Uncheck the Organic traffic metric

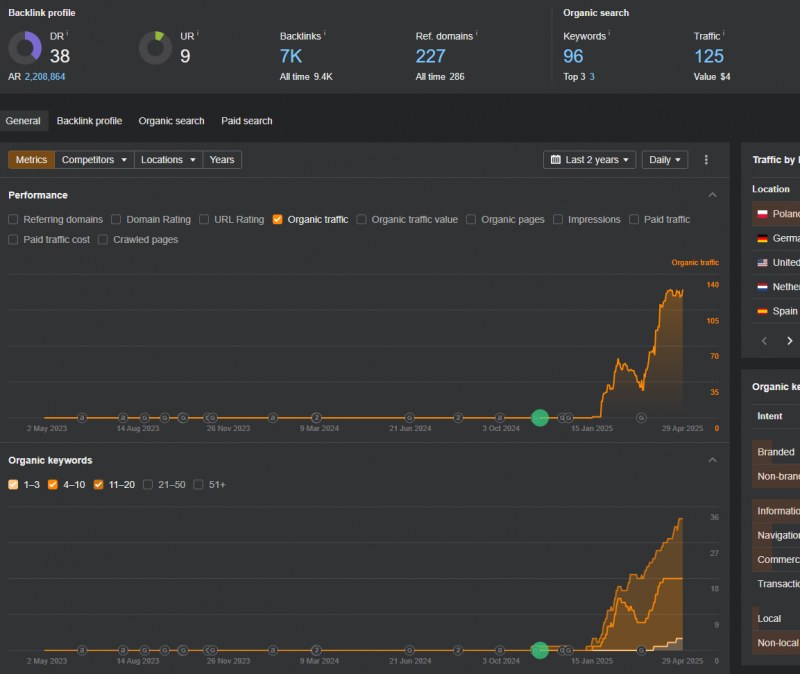click(x=277, y=219)
